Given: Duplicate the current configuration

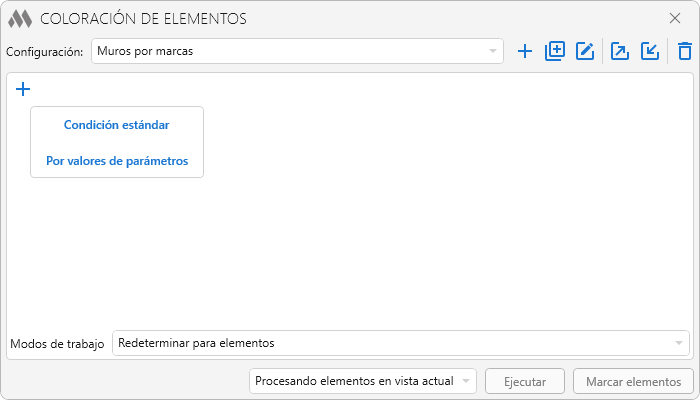Looking at the screenshot, I should click(555, 51).
